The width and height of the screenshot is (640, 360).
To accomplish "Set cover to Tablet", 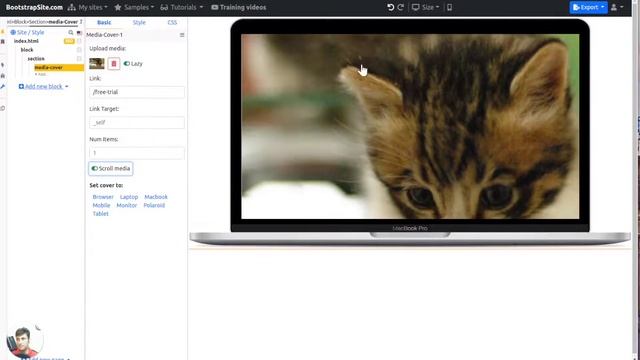I will coord(100,214).
